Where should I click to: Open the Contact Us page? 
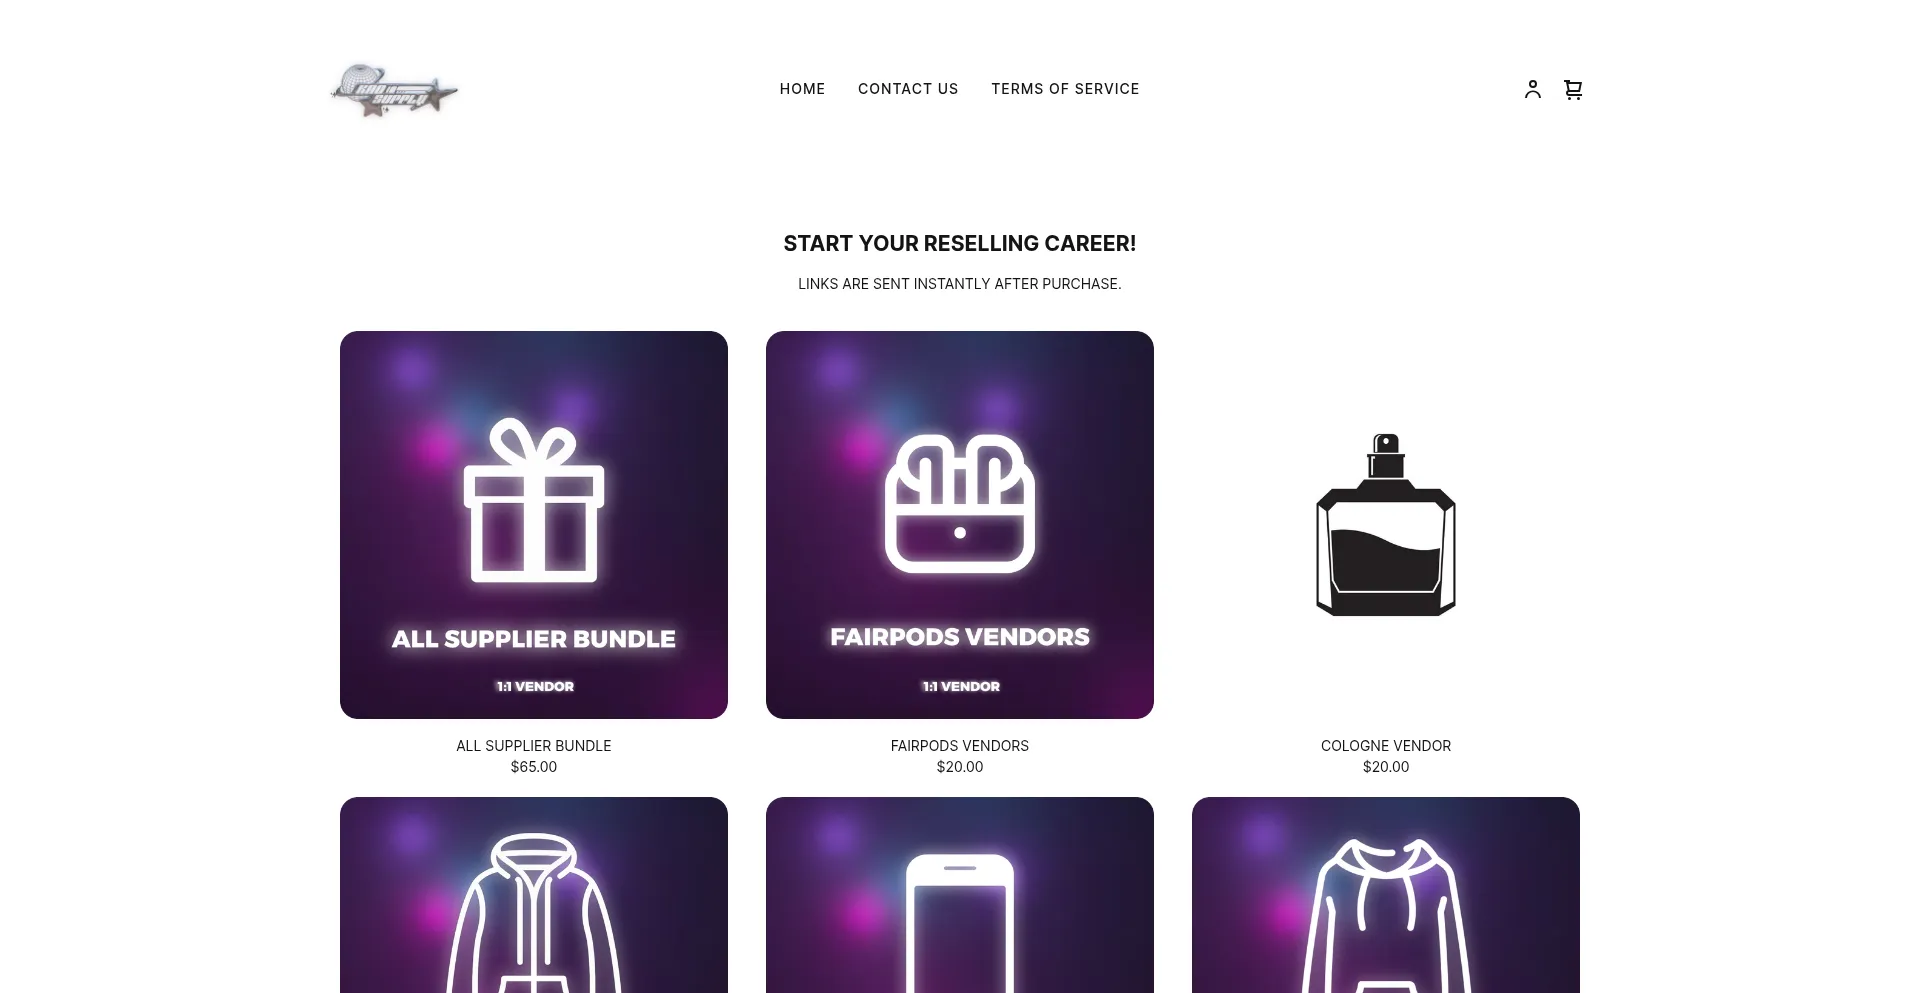click(908, 89)
